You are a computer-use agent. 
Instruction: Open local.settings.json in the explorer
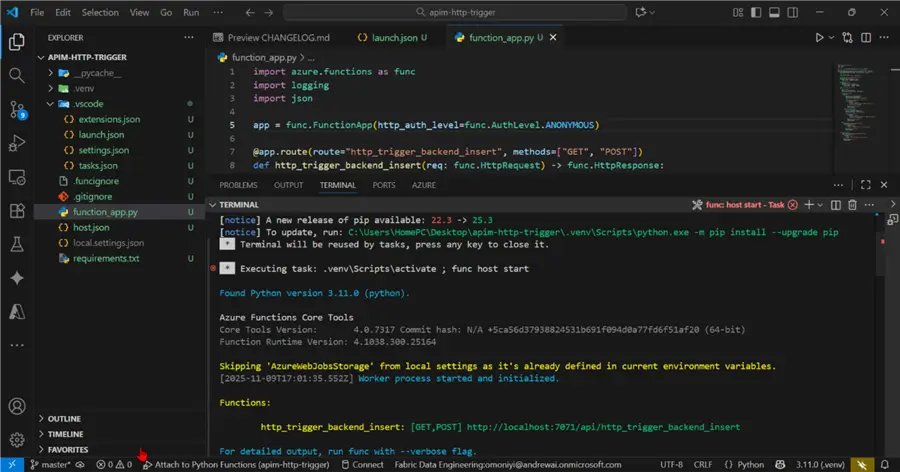point(108,243)
